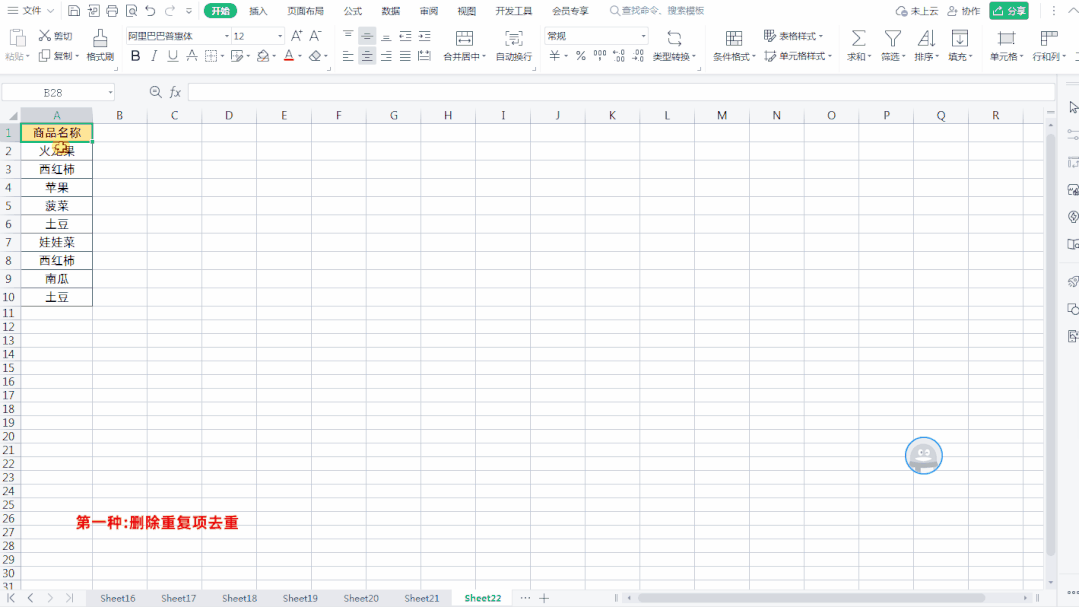Open Table Style (表格样式) dropdown

tap(793, 36)
